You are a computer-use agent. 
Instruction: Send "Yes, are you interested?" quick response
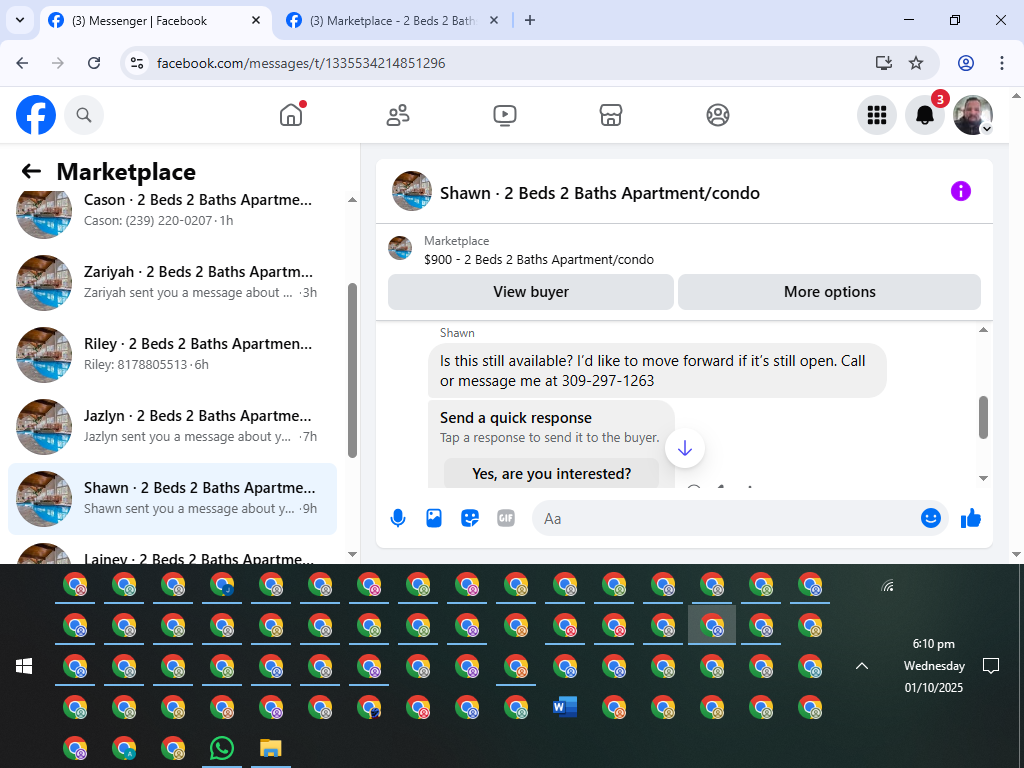point(551,473)
